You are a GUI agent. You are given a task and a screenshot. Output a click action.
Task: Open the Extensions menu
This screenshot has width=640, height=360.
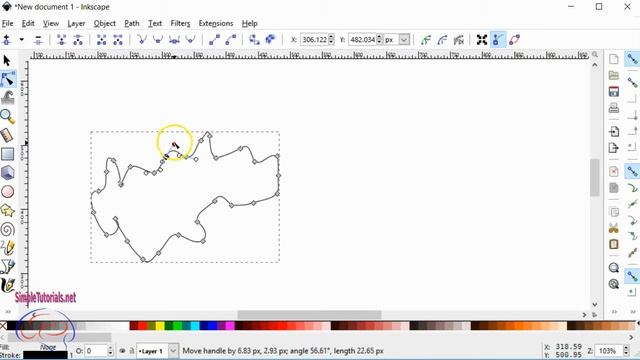point(216,23)
